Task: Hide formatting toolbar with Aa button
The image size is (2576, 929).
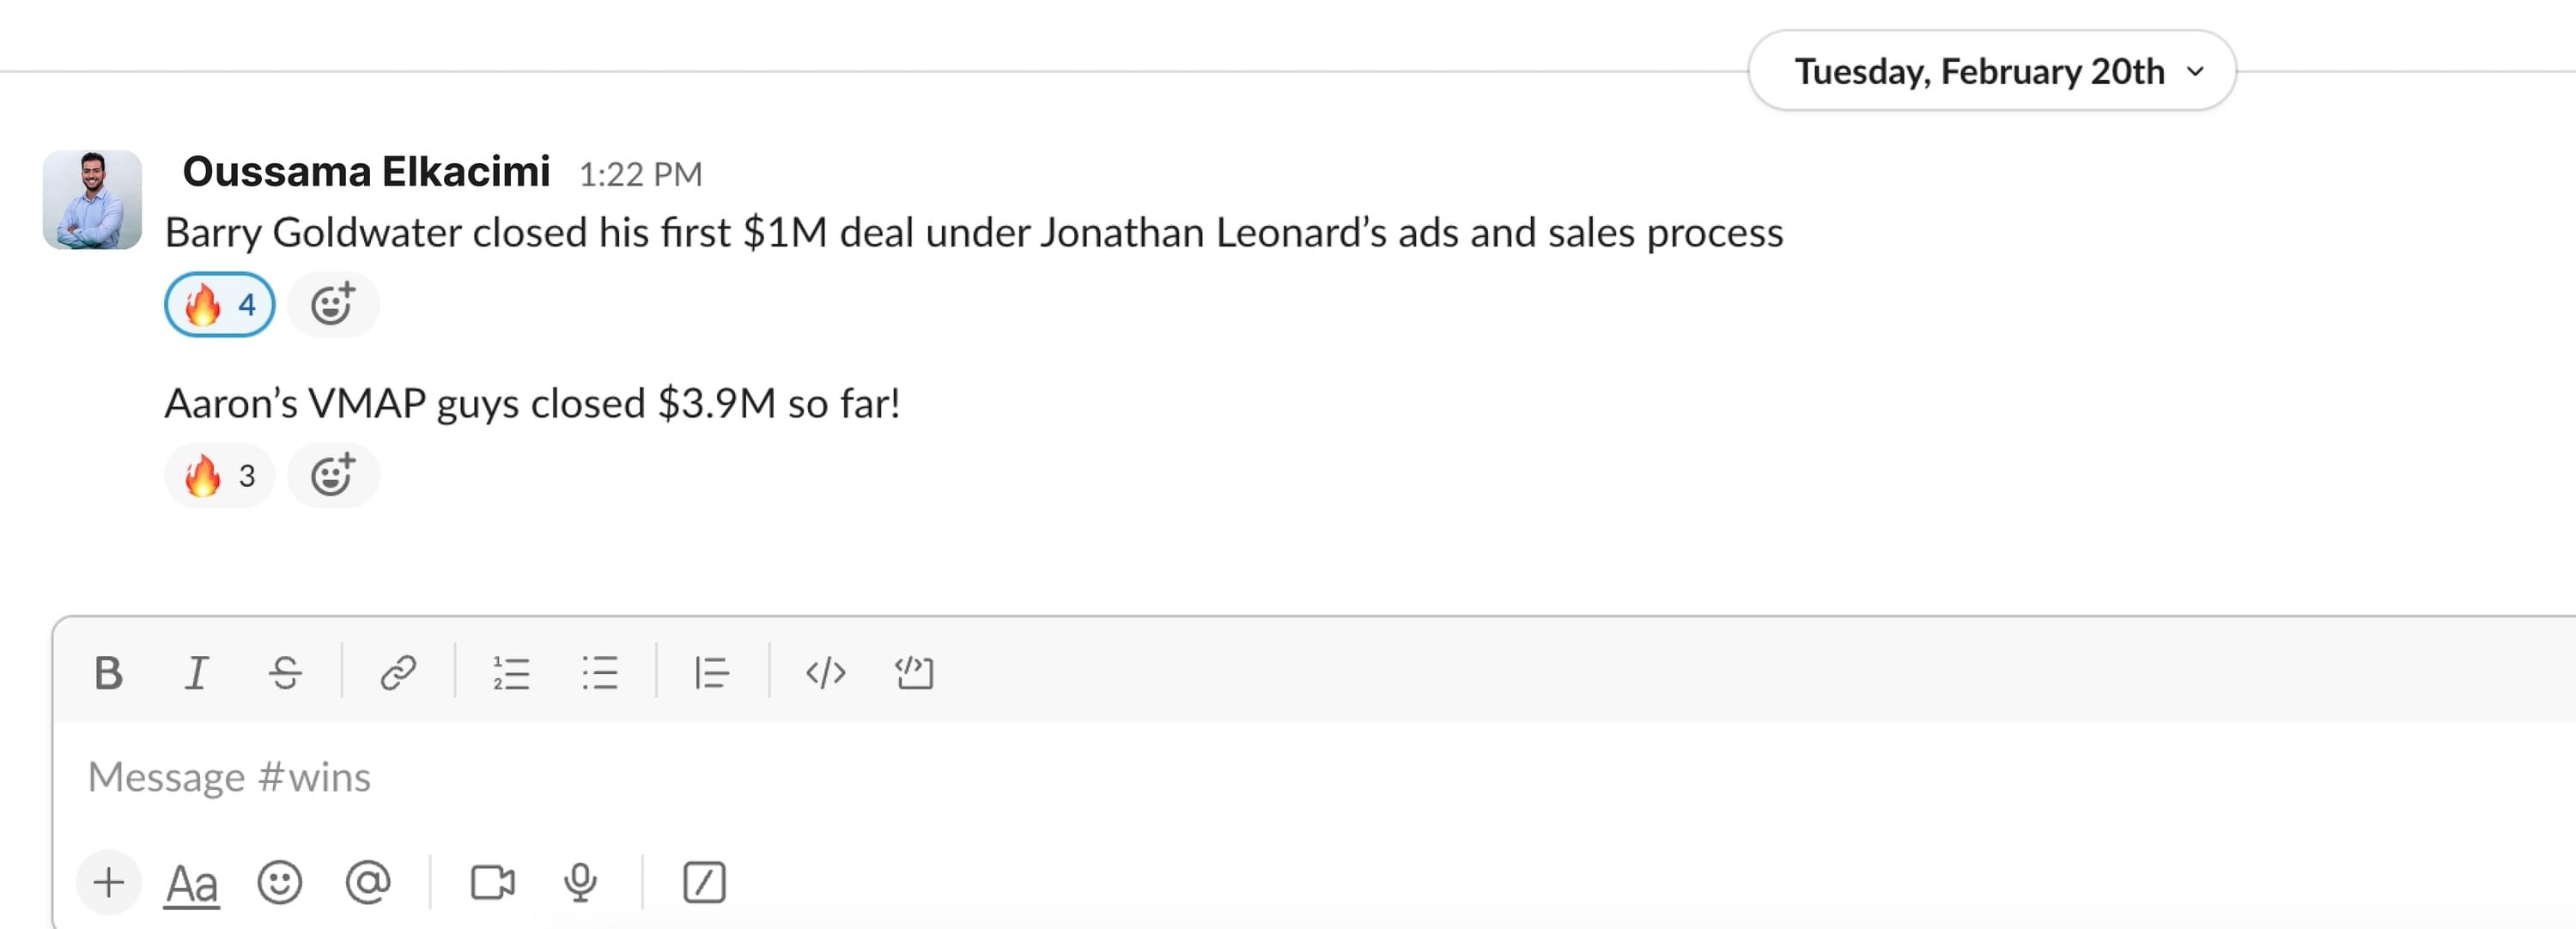Action: (191, 883)
